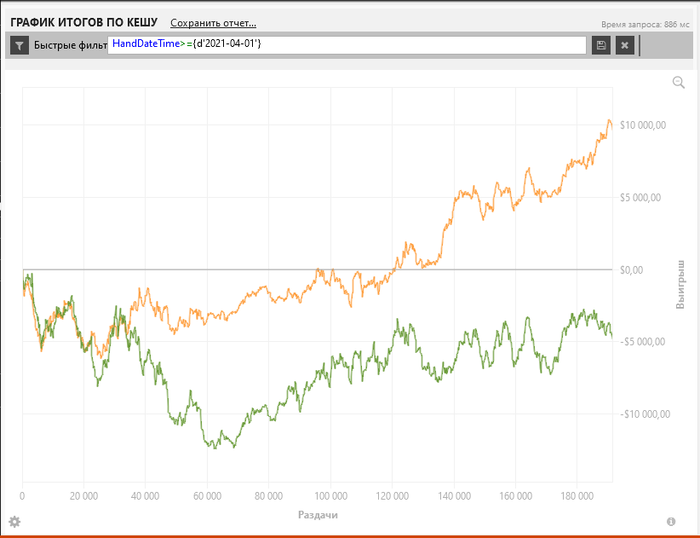Image resolution: width=700 pixels, height=538 pixels.
Task: Click the 120 000 x-axis label
Action: [x=392, y=496]
